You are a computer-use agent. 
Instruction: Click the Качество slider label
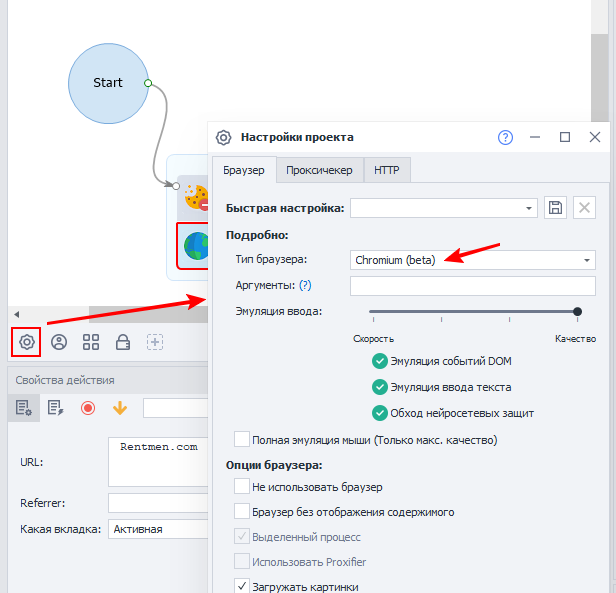(x=575, y=339)
